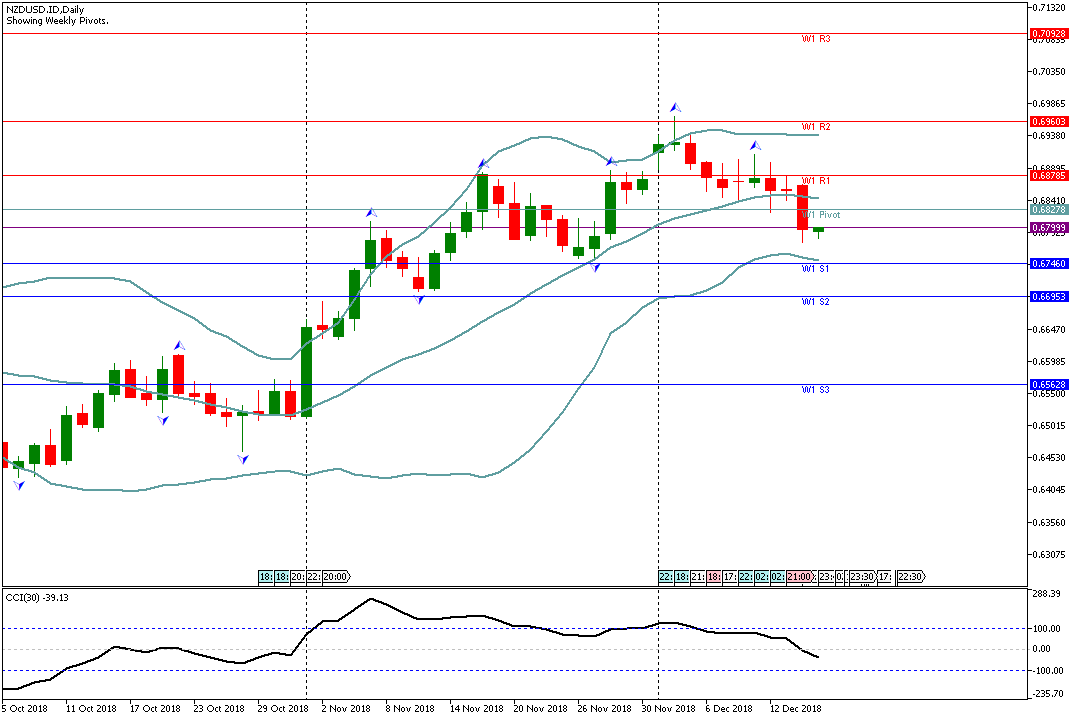The width and height of the screenshot is (1080, 720).
Task: Select the blue 0.65628 price tag
Action: pos(1049,385)
